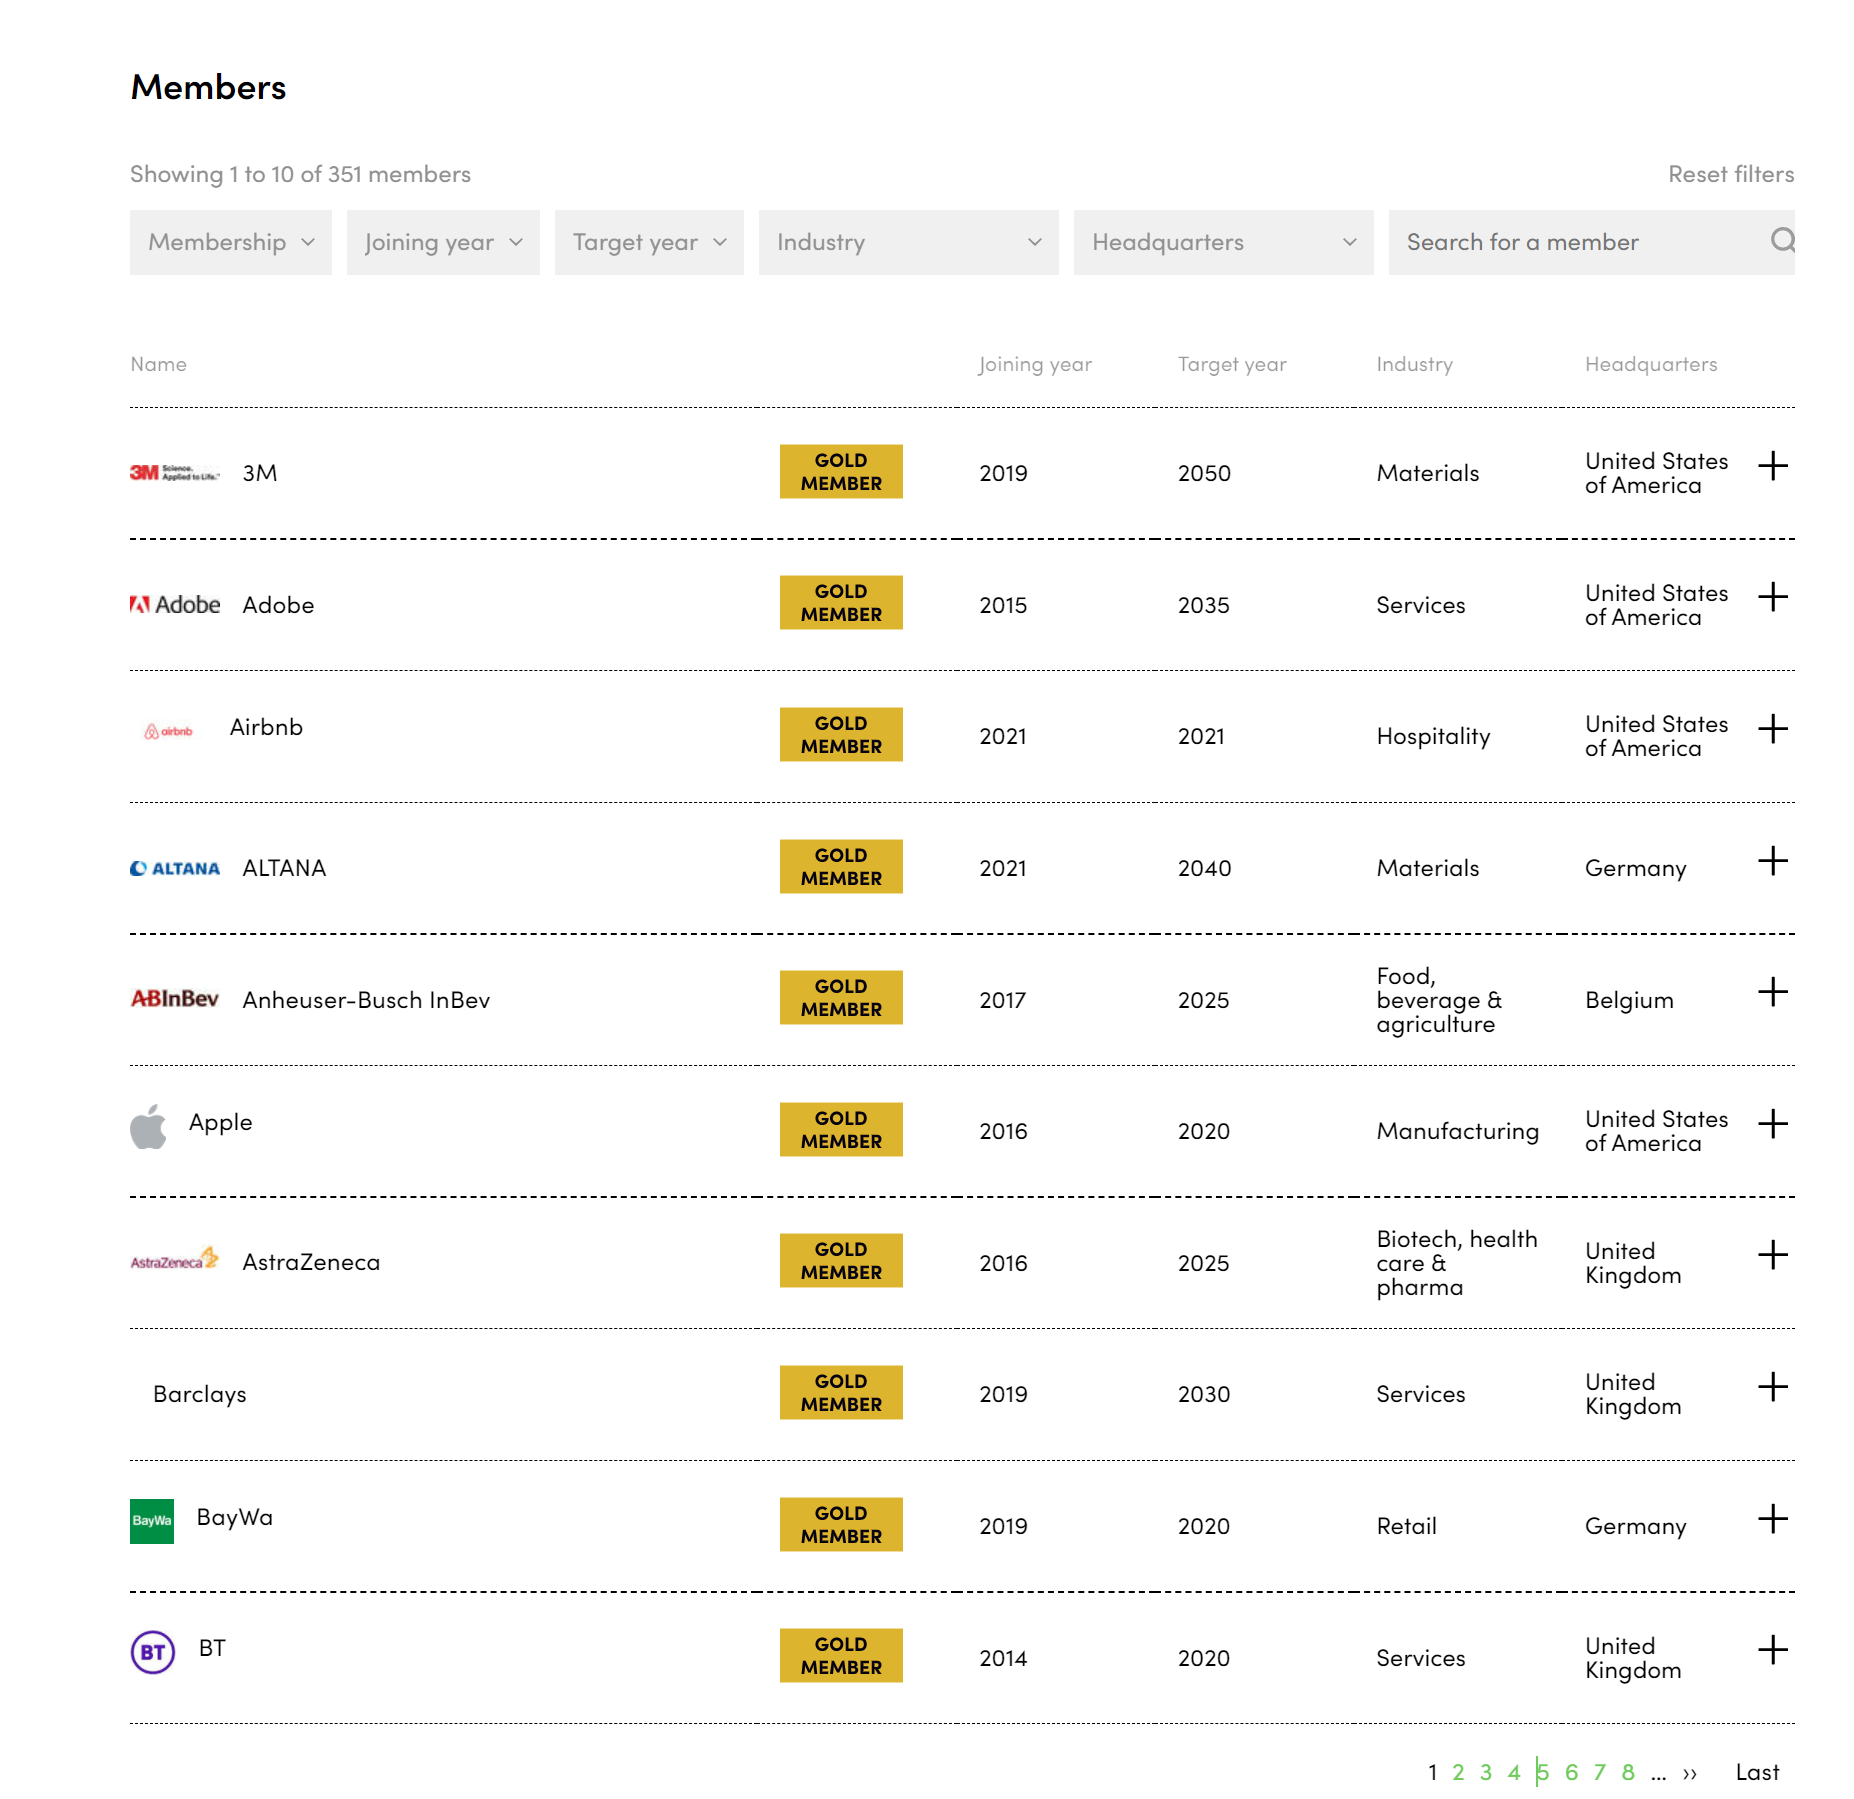This screenshot has width=1854, height=1799.
Task: Expand the 3M row details
Action: (1773, 466)
